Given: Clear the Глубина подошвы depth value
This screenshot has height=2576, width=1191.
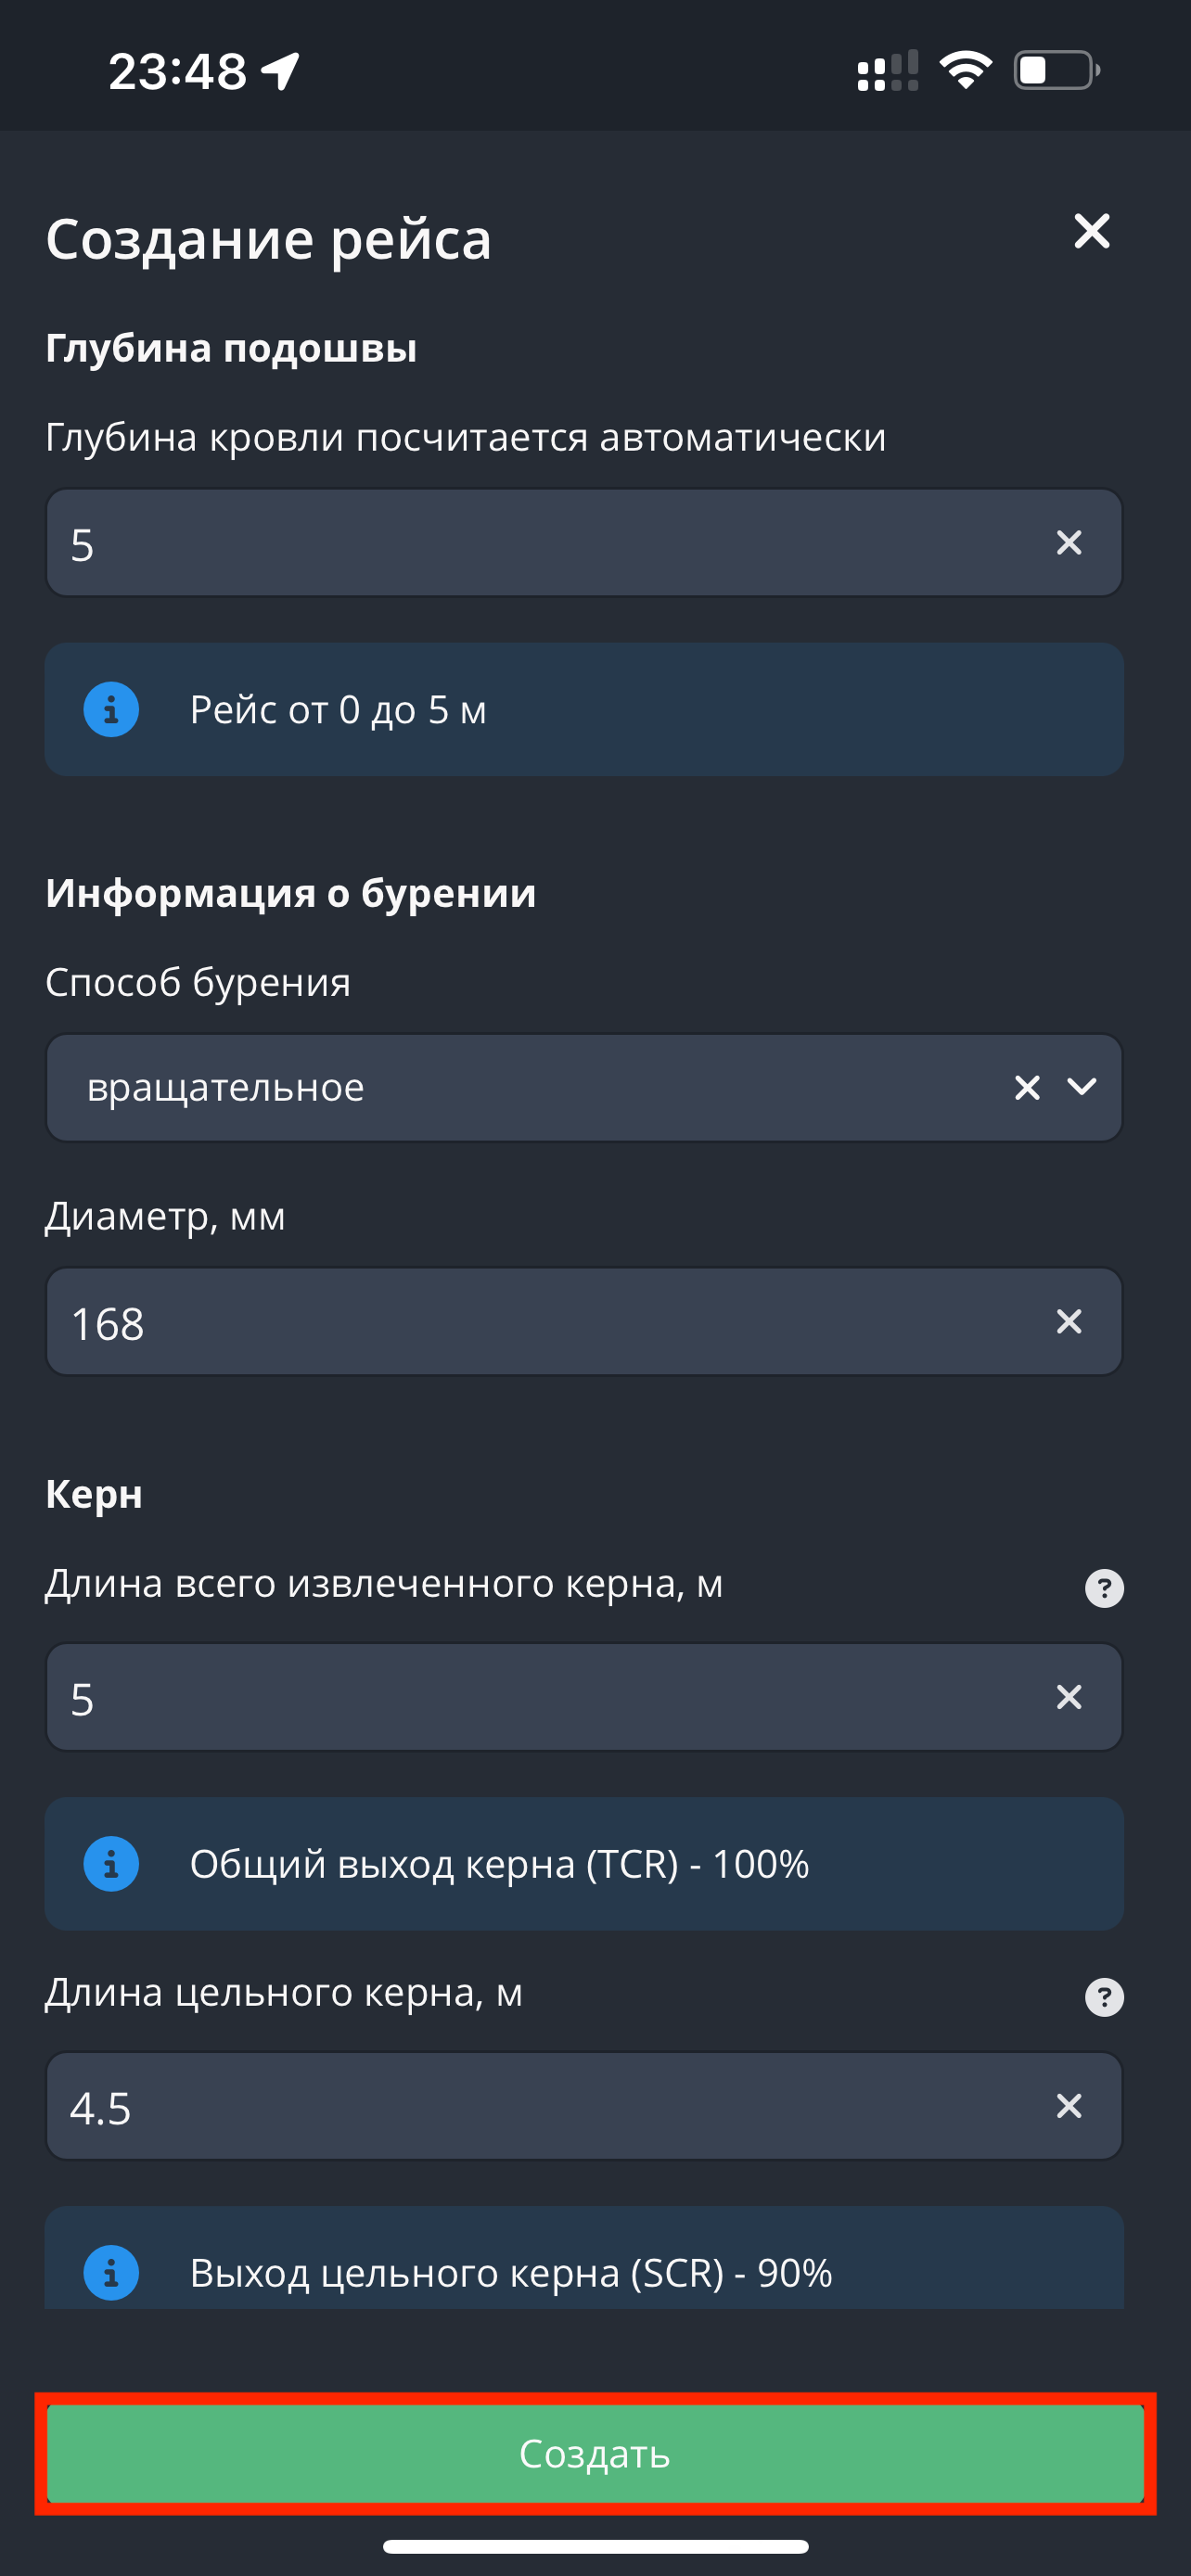Looking at the screenshot, I should [x=1068, y=543].
